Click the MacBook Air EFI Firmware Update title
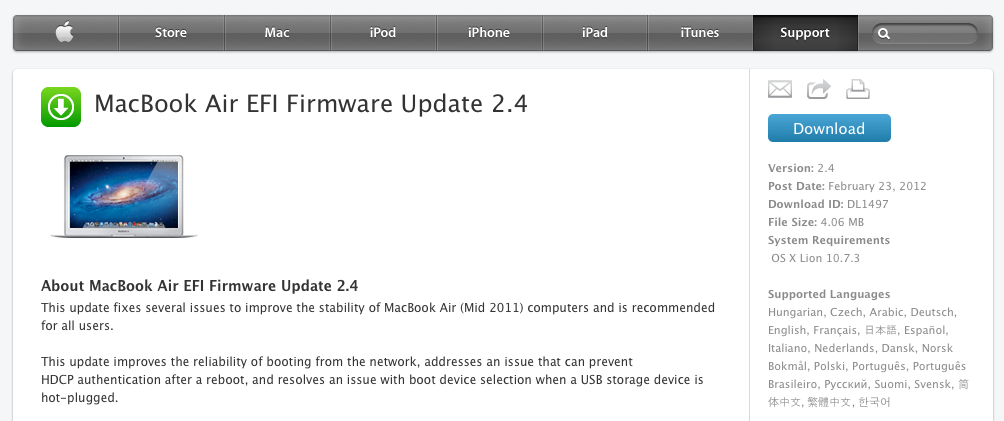This screenshot has height=421, width=1004. click(x=310, y=103)
